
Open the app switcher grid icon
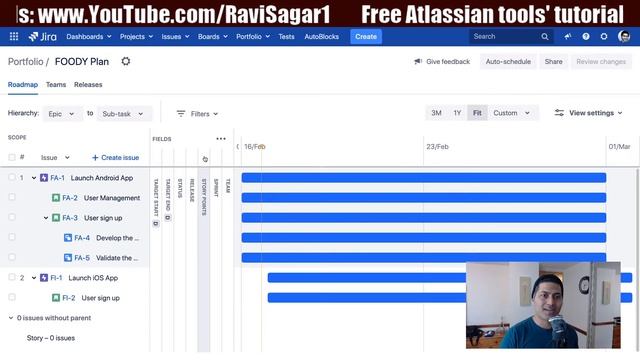tap(14, 37)
